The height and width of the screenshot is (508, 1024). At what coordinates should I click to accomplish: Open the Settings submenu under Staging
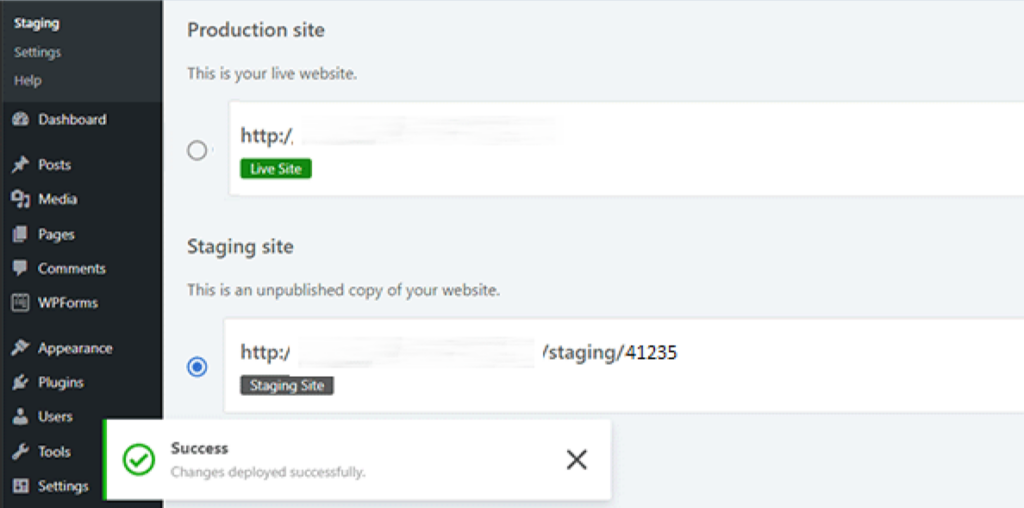pyautogui.click(x=37, y=52)
